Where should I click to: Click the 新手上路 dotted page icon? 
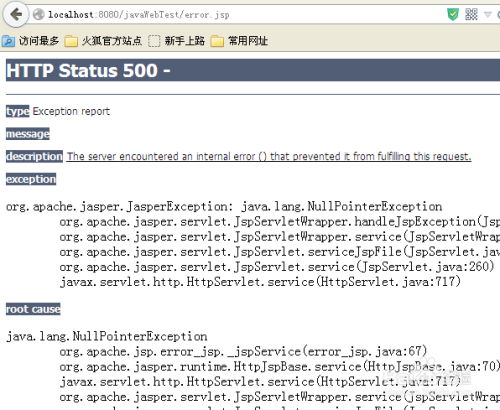[x=154, y=41]
